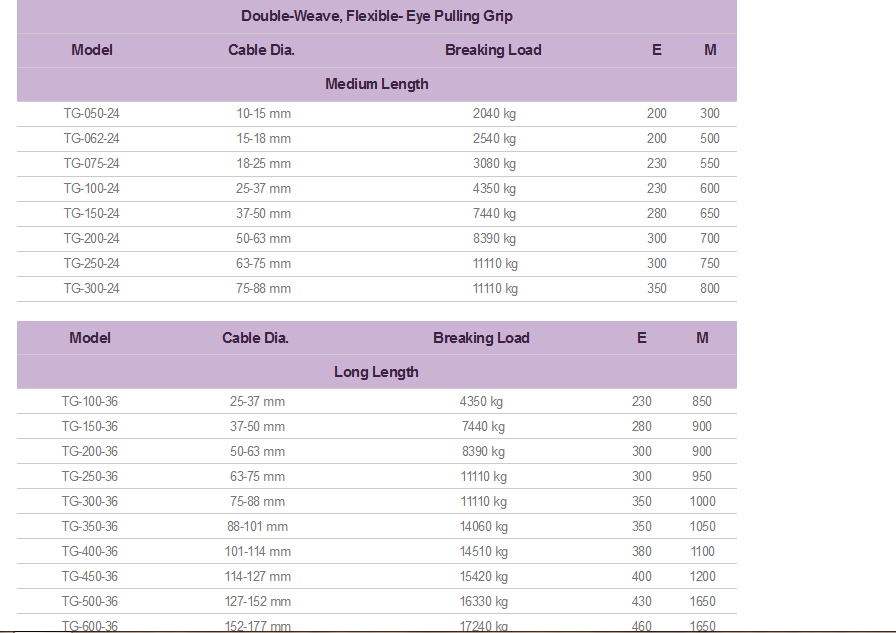Select model cell TG-500-36
Screen dimensions: 896x633
[x=90, y=602]
